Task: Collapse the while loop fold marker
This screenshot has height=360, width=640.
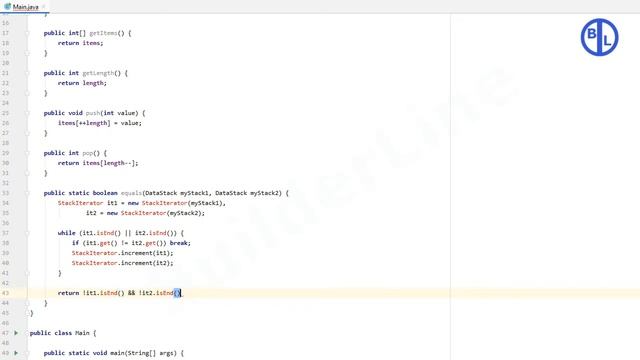Action: tap(27, 233)
